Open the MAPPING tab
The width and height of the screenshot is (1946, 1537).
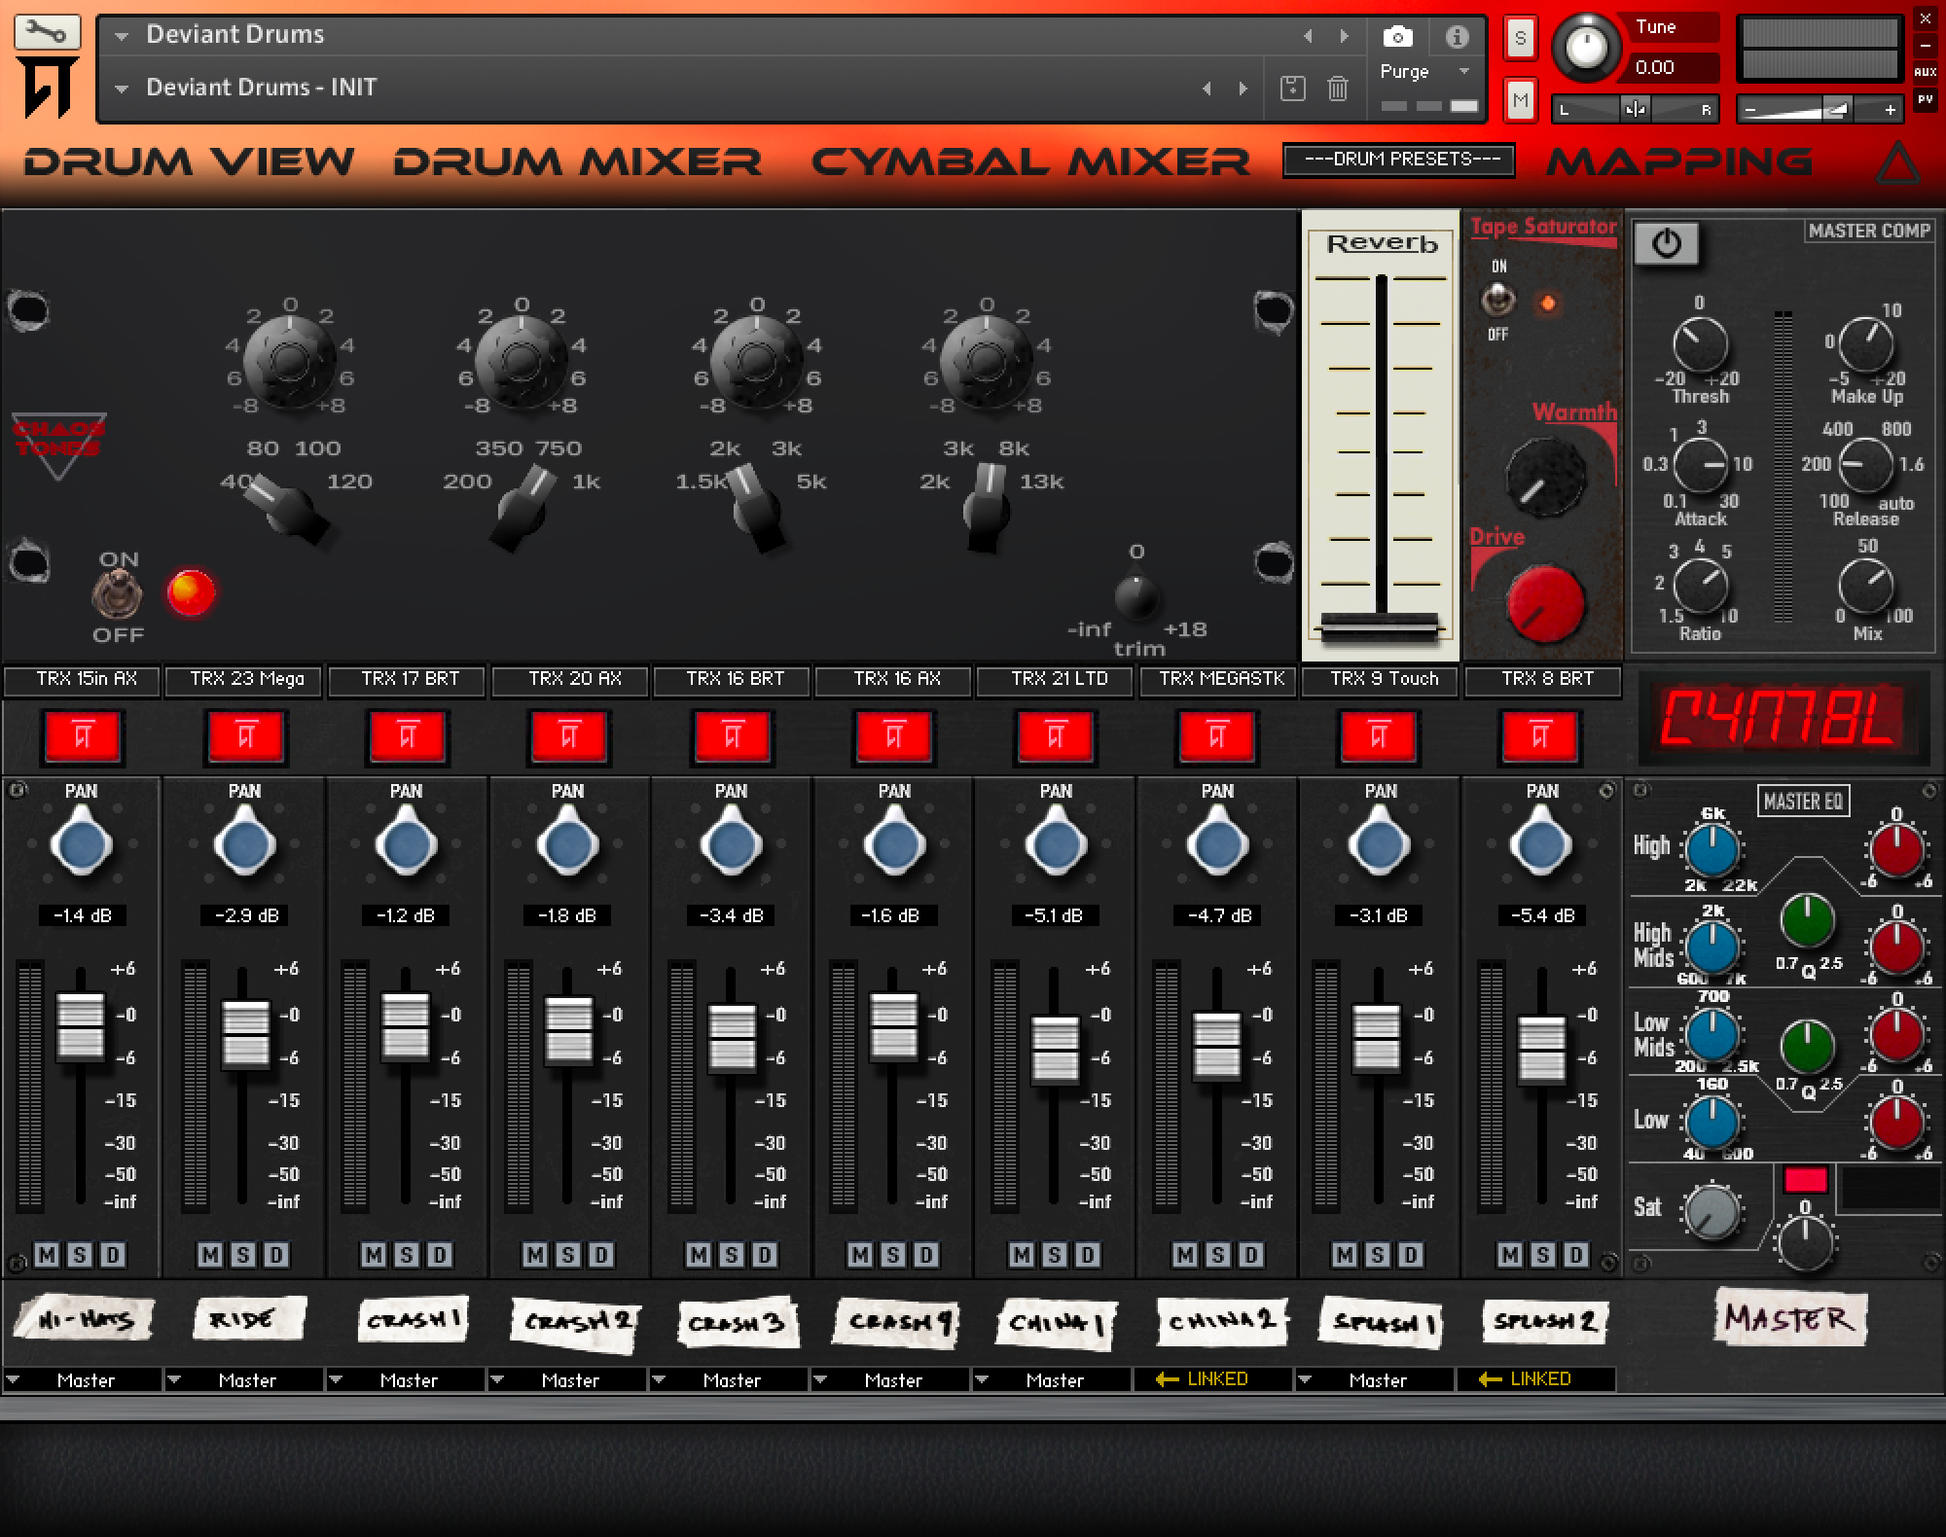click(x=1680, y=161)
